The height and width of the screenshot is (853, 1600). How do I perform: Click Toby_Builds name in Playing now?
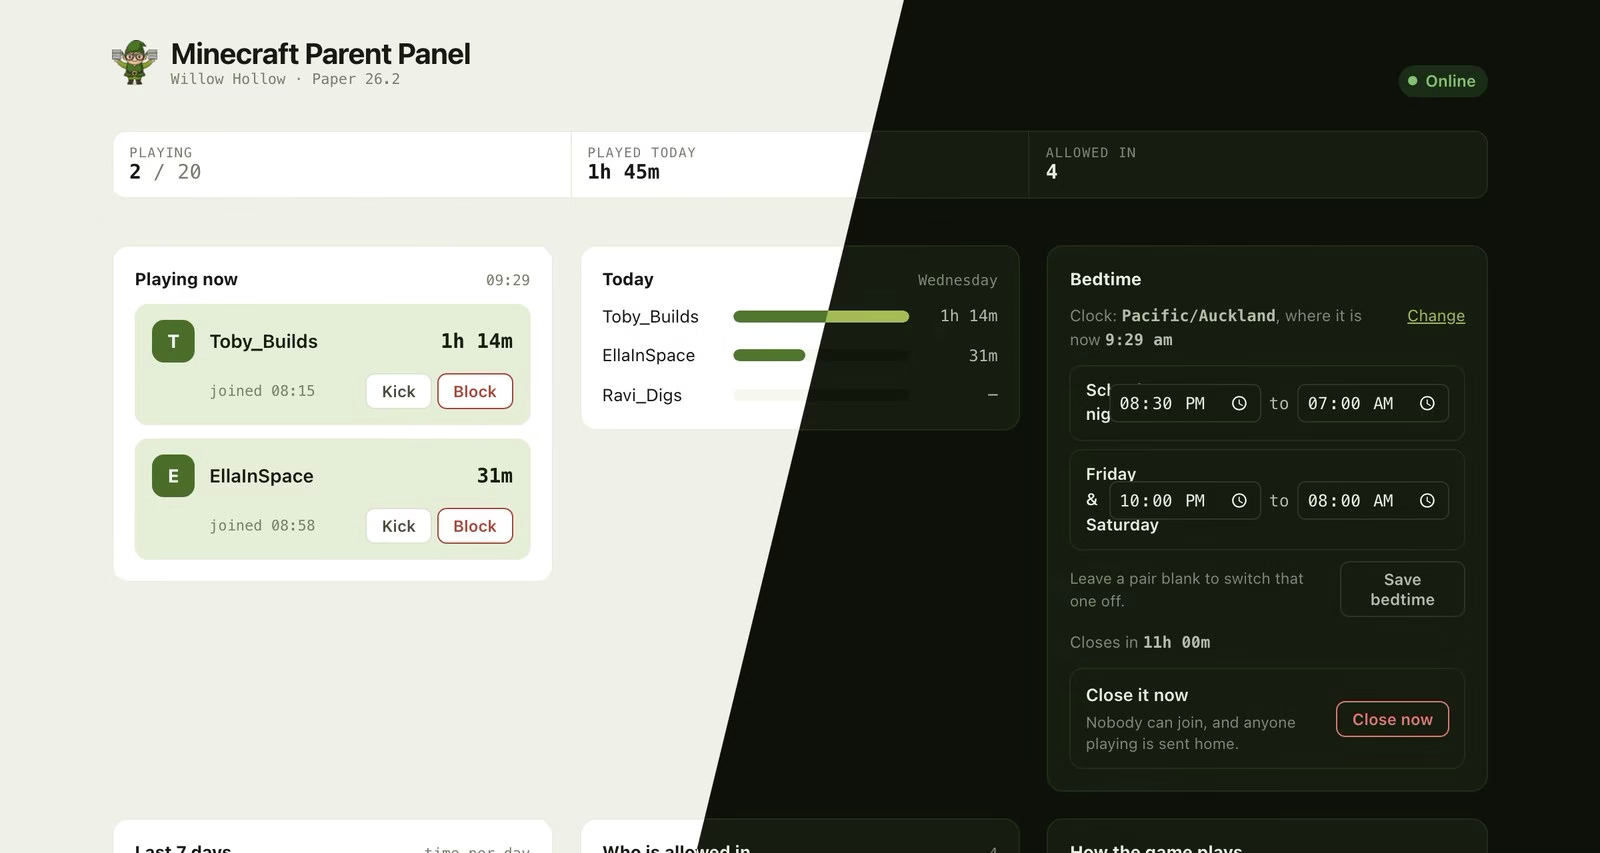[264, 341]
